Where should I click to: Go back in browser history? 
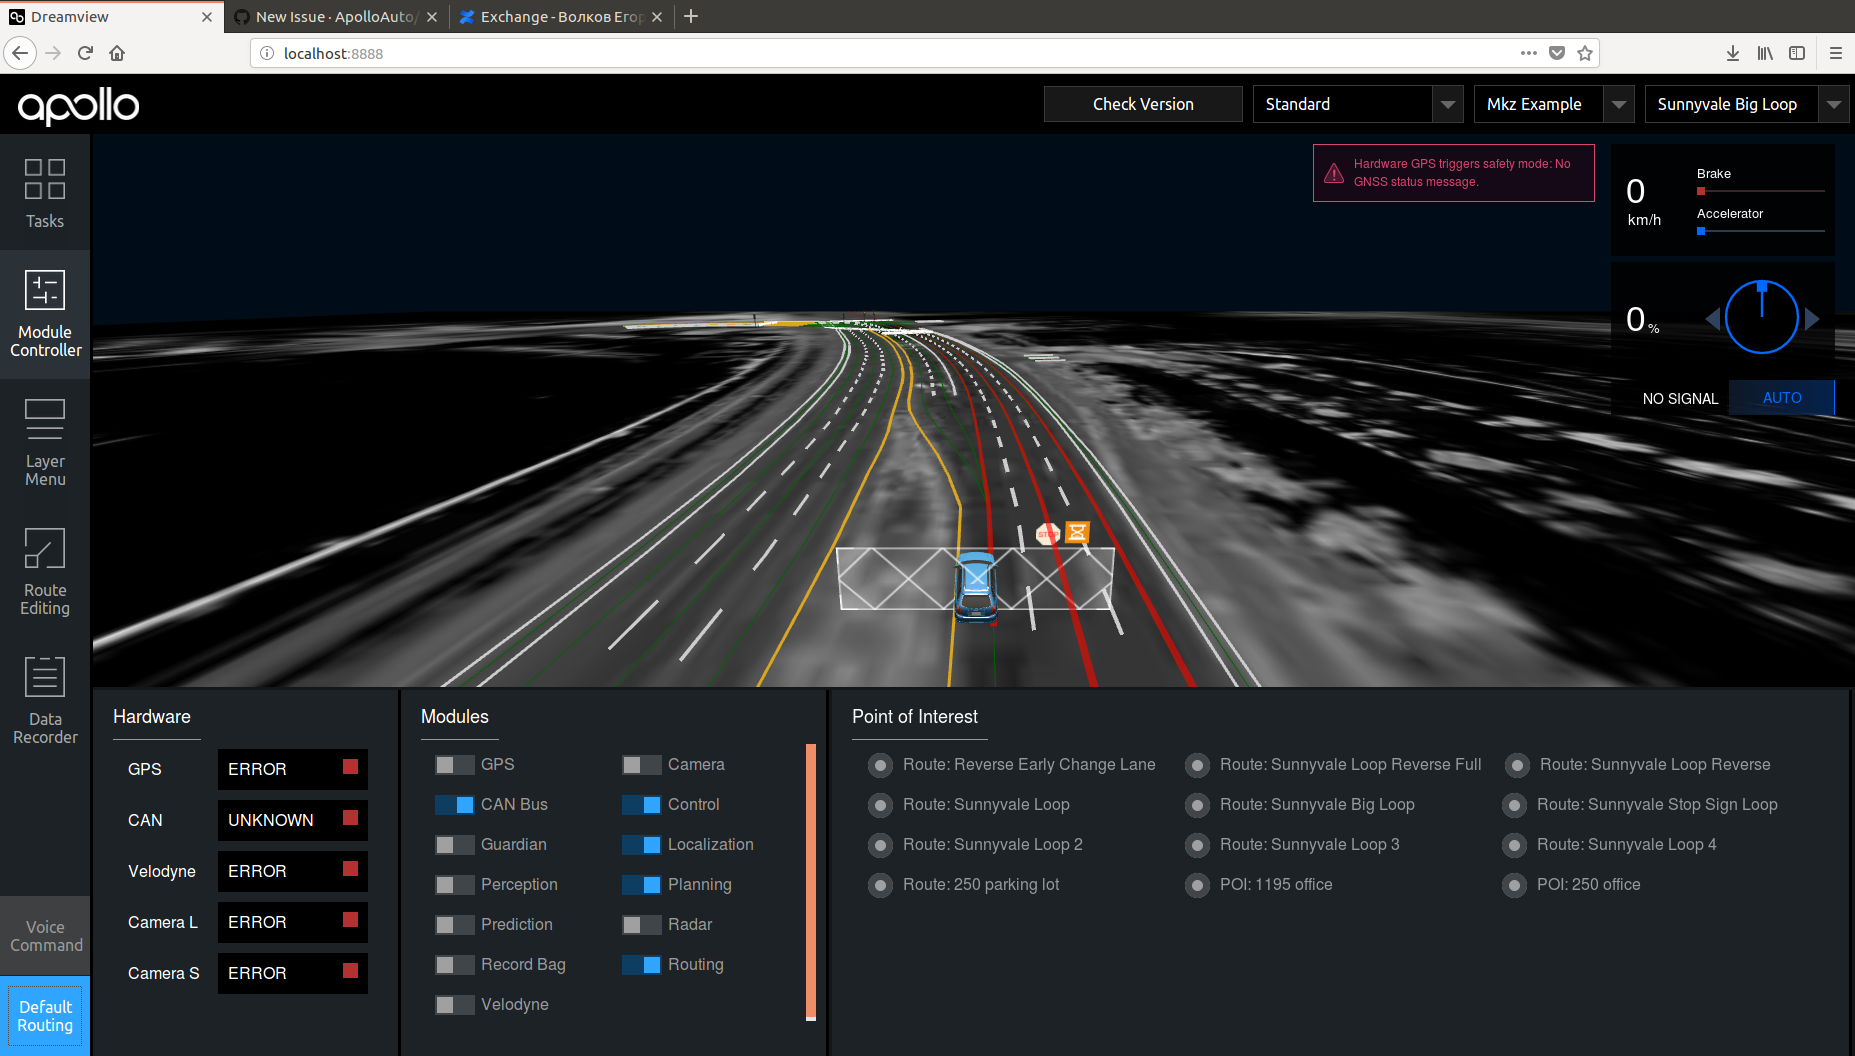[x=20, y=53]
